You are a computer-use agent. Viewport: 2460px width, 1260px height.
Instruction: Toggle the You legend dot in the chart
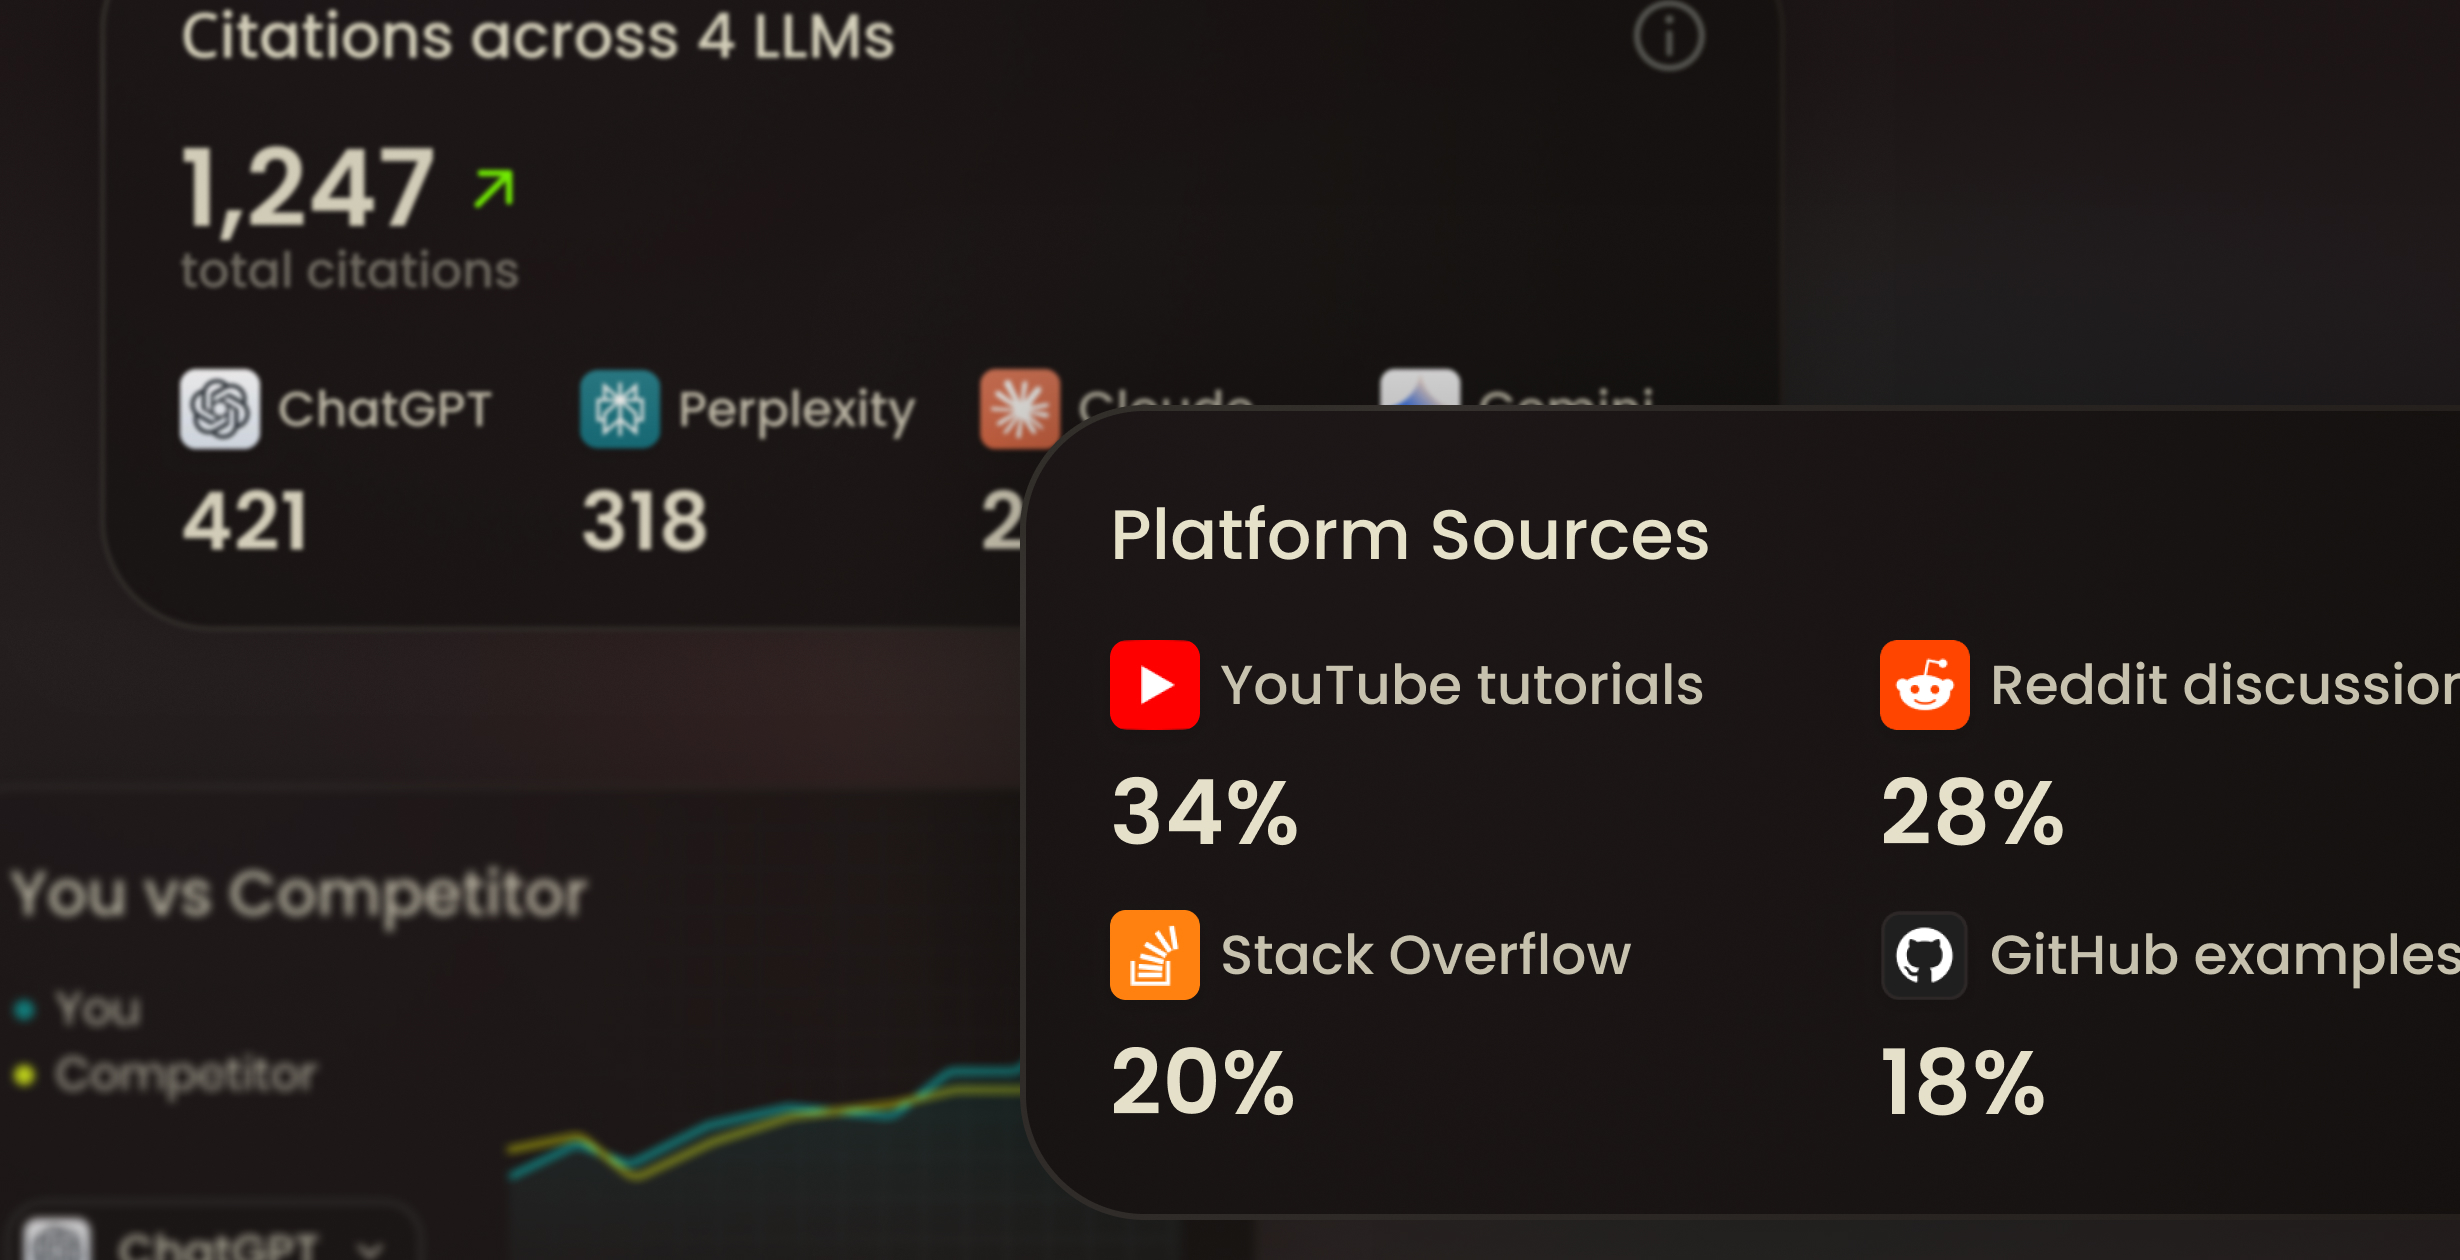click(25, 1009)
